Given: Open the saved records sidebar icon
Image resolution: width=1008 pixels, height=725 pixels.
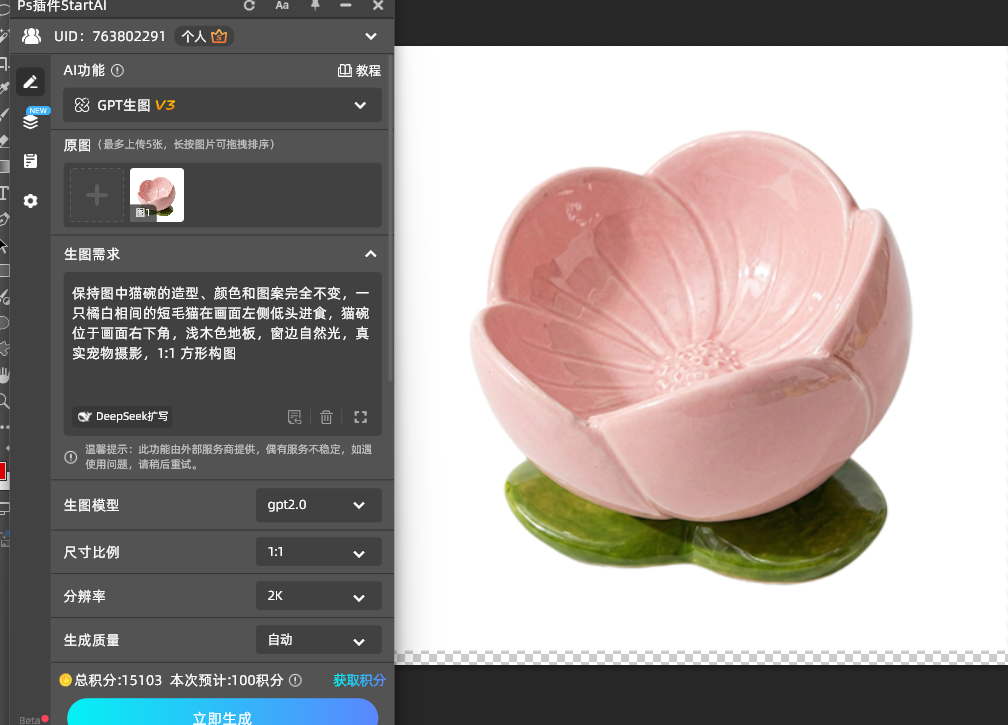Looking at the screenshot, I should tap(30, 161).
